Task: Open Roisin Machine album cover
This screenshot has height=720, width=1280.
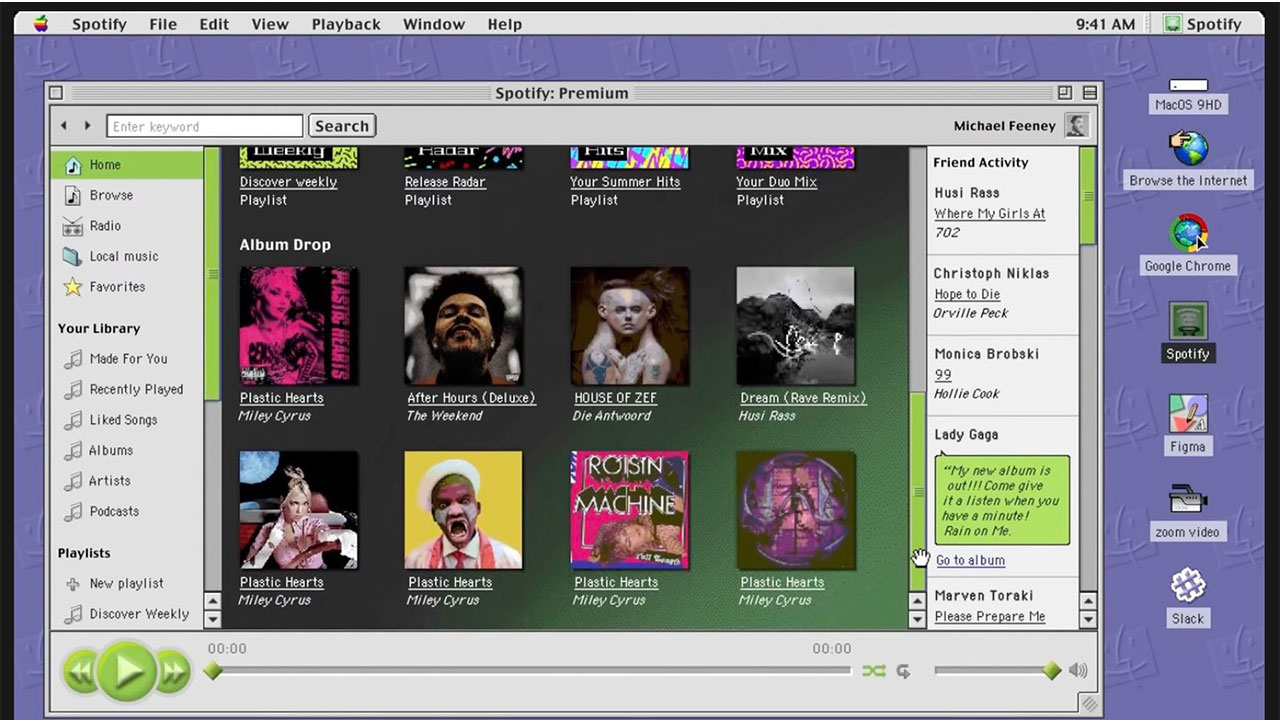Action: click(x=629, y=510)
